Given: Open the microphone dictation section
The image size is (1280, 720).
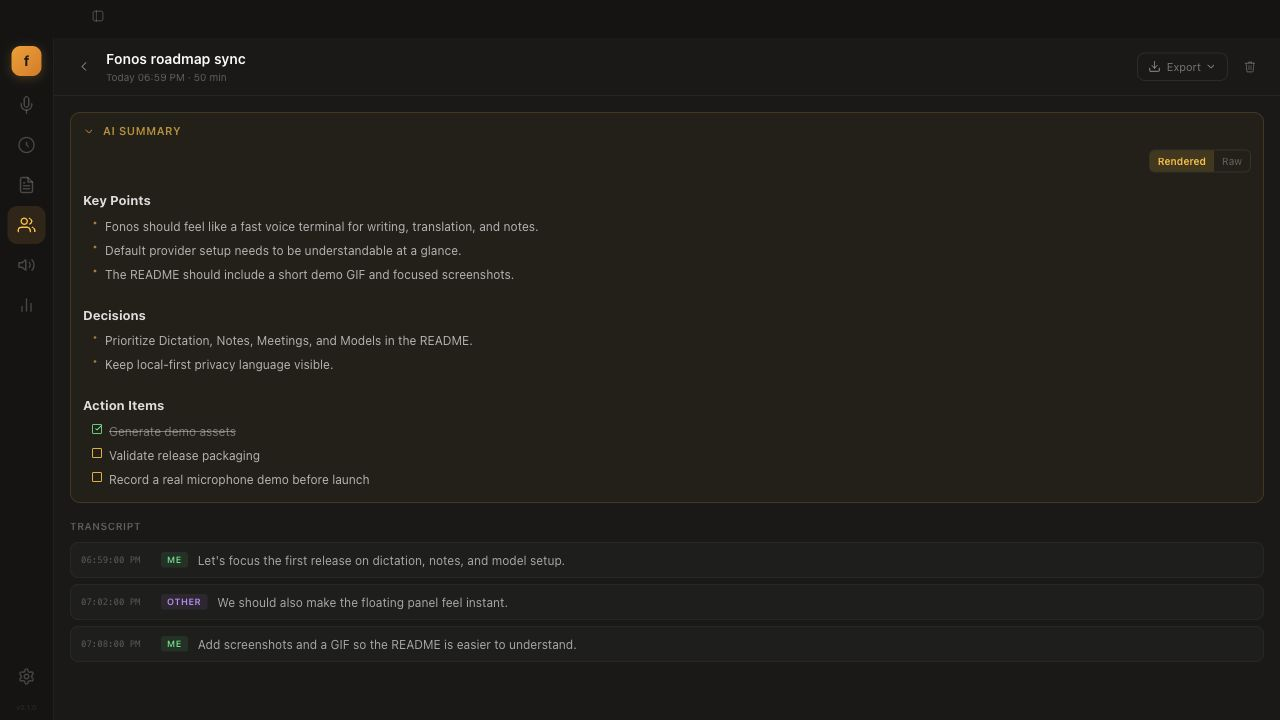Looking at the screenshot, I should pyautogui.click(x=26, y=105).
